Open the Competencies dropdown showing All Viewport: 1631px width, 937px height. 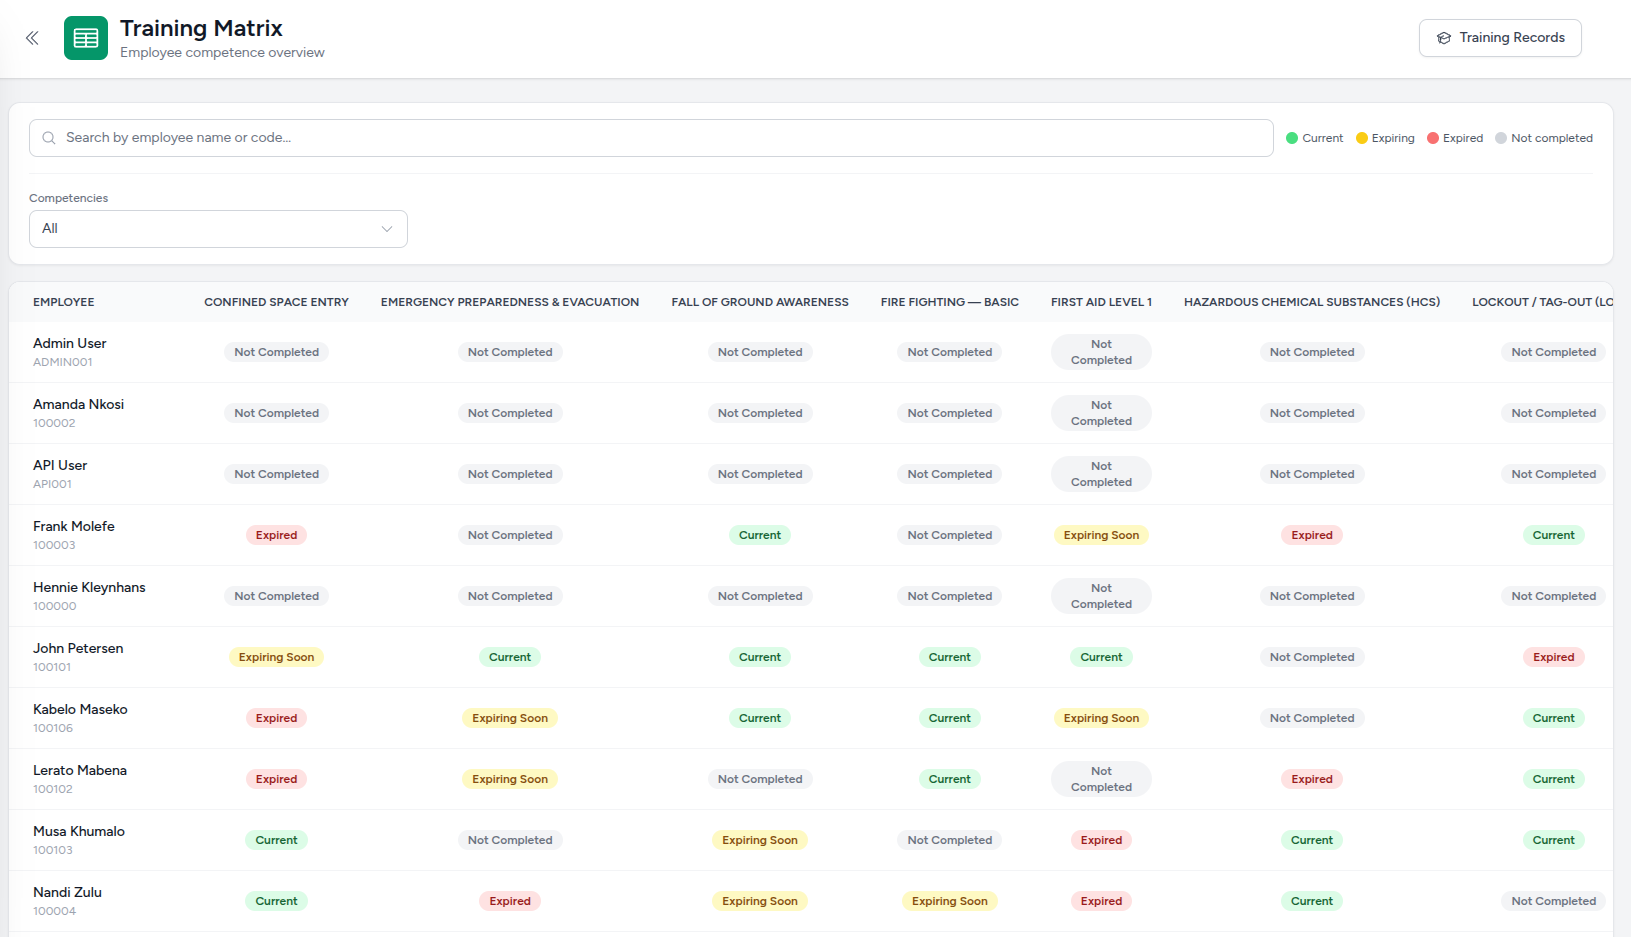point(218,229)
